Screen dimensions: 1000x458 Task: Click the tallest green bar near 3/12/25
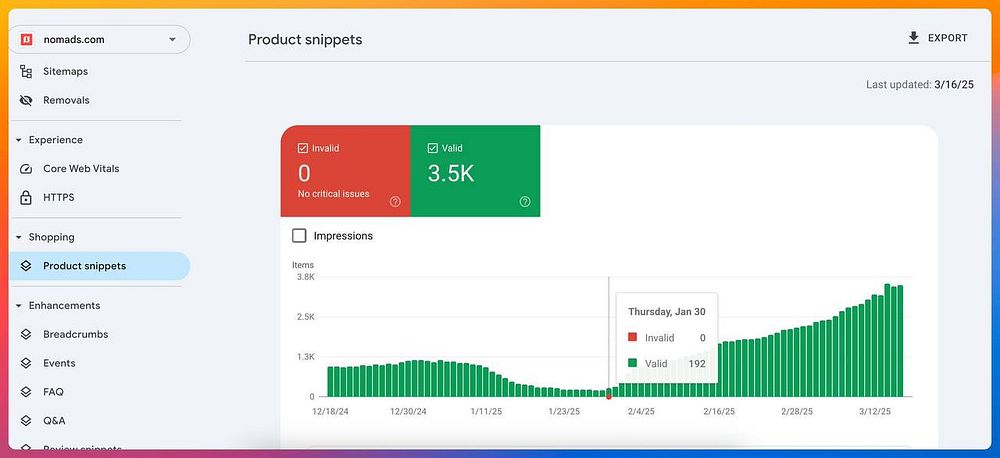(887, 340)
